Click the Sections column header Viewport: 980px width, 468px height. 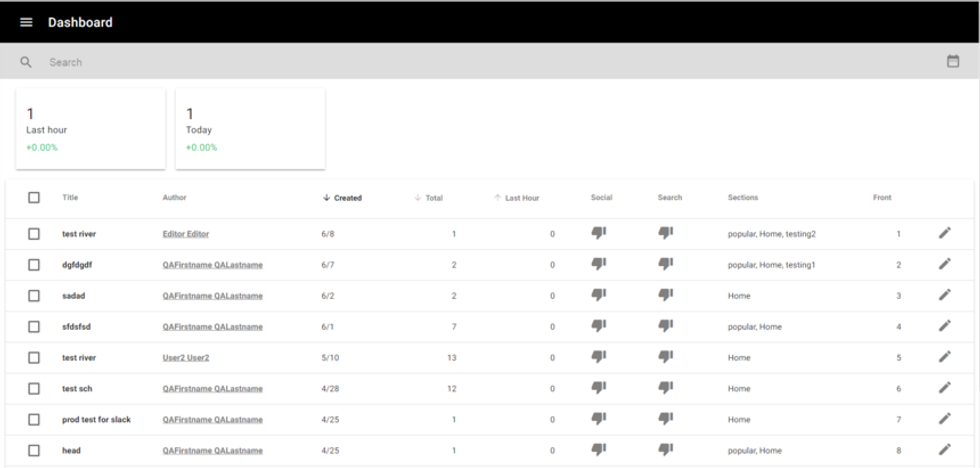[x=743, y=198]
